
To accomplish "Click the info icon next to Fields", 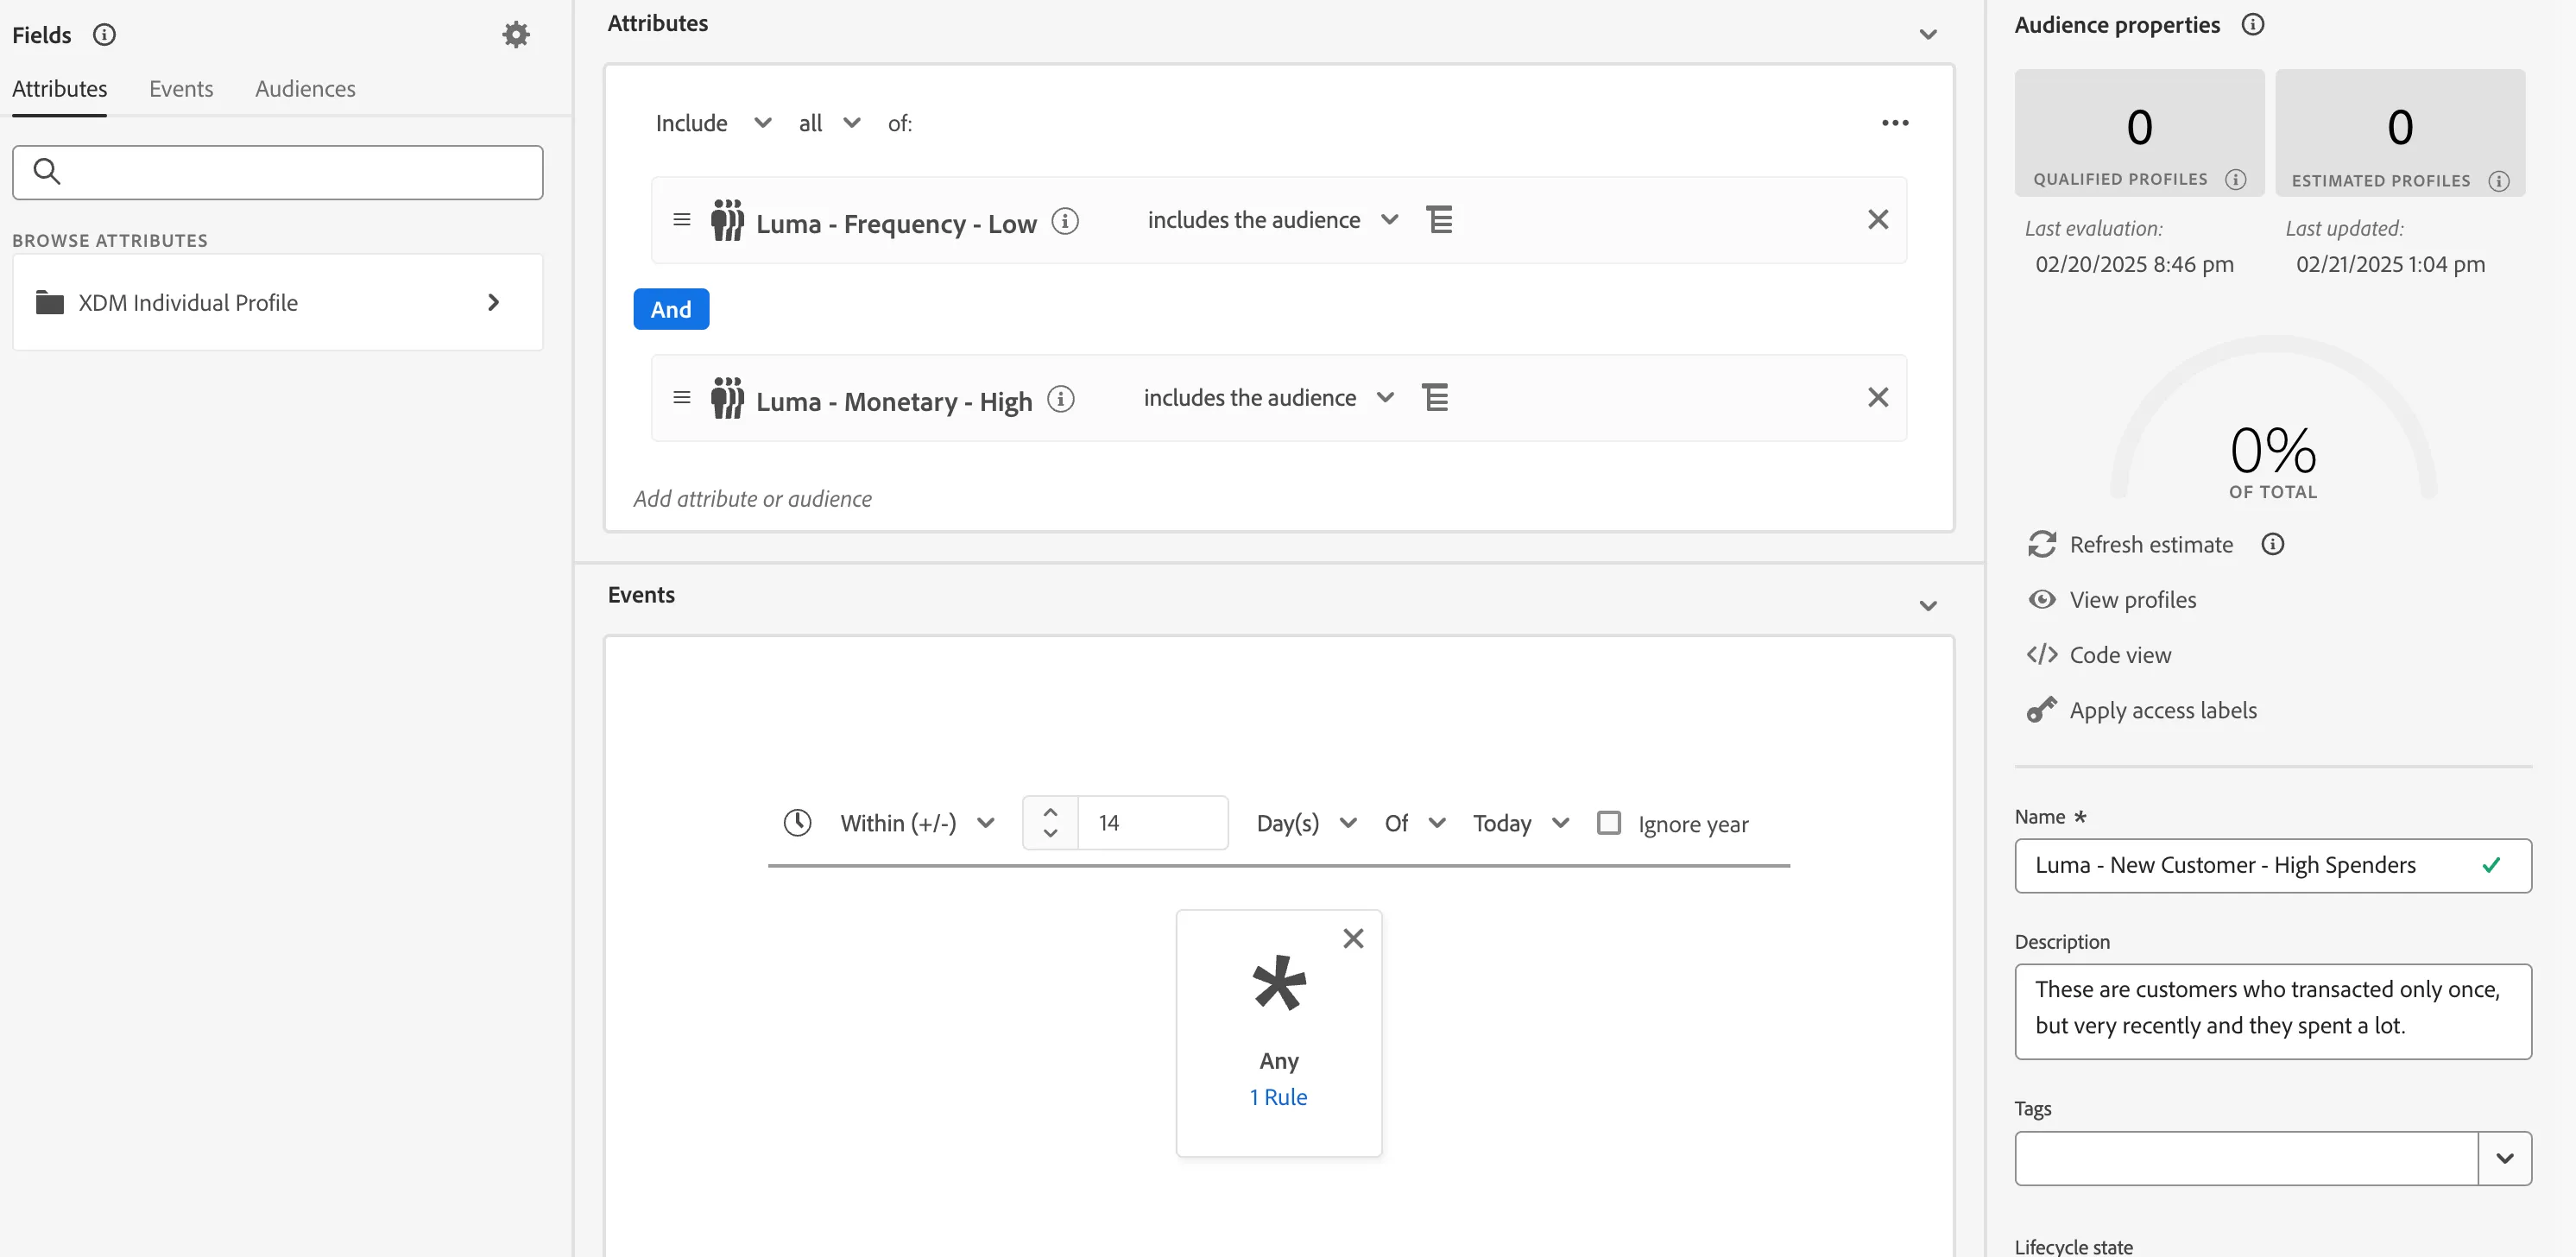I will (104, 35).
